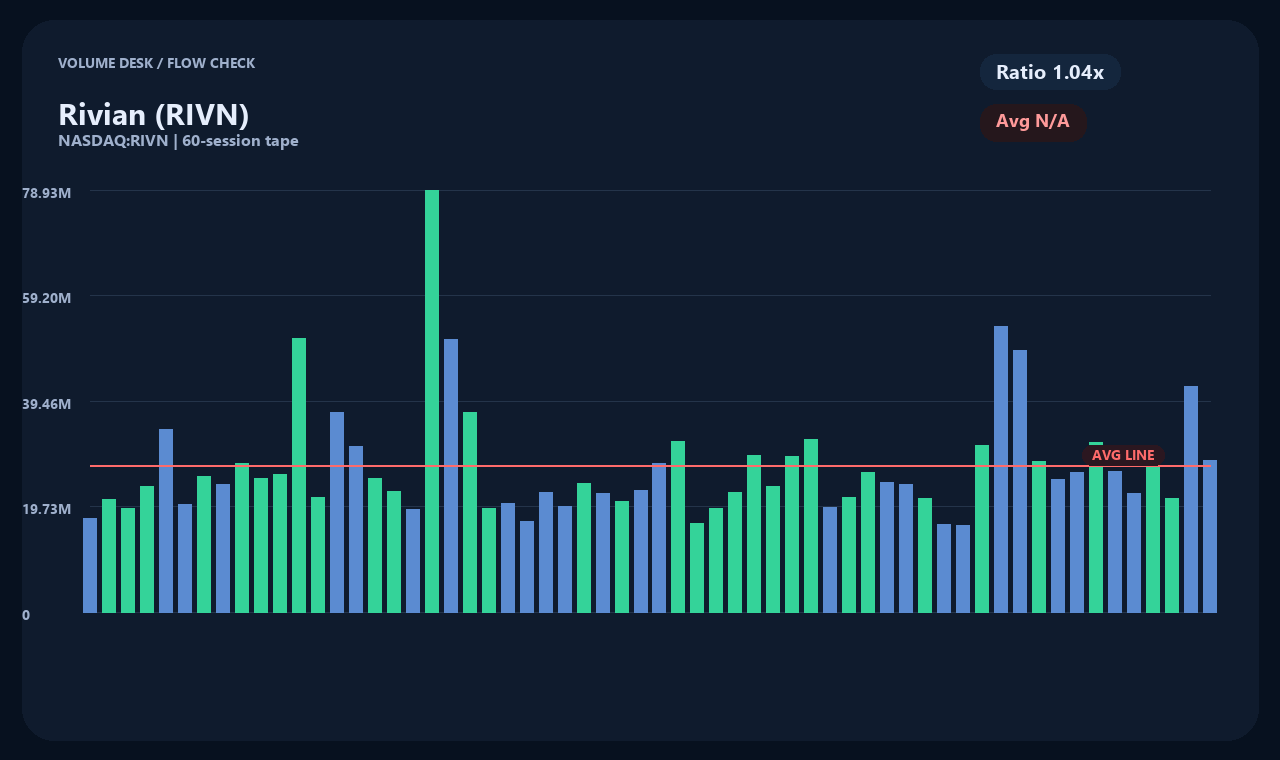
Task: Select the tallest blue volume bar
Action: [1001, 469]
